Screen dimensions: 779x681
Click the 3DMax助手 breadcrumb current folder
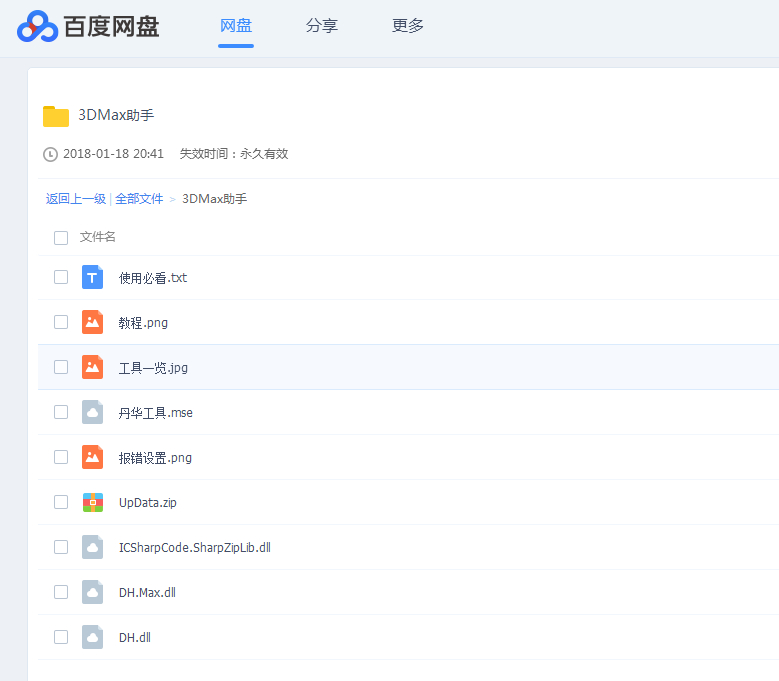(215, 199)
